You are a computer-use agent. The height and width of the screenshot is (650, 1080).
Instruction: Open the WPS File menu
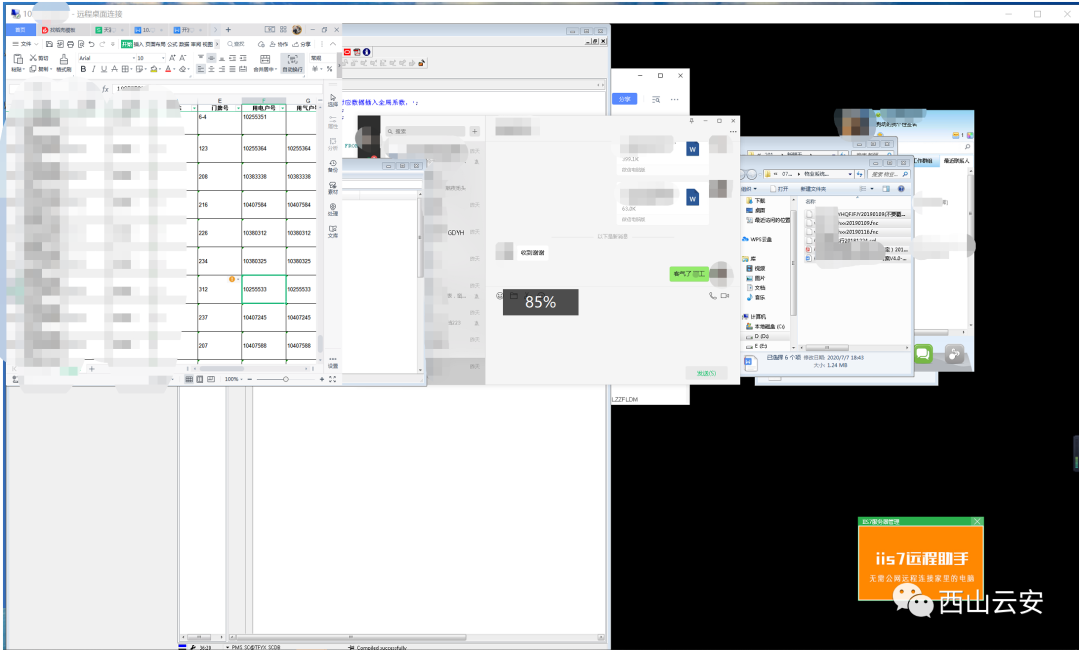pos(25,44)
